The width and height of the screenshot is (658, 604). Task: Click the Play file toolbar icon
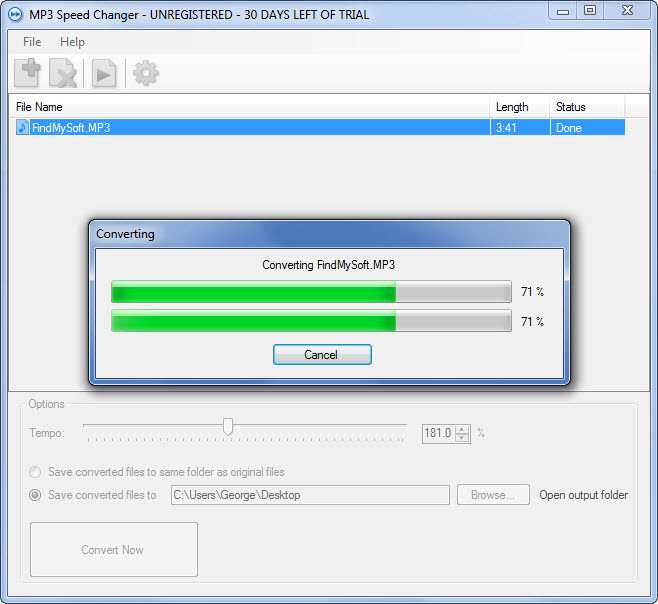coord(104,73)
